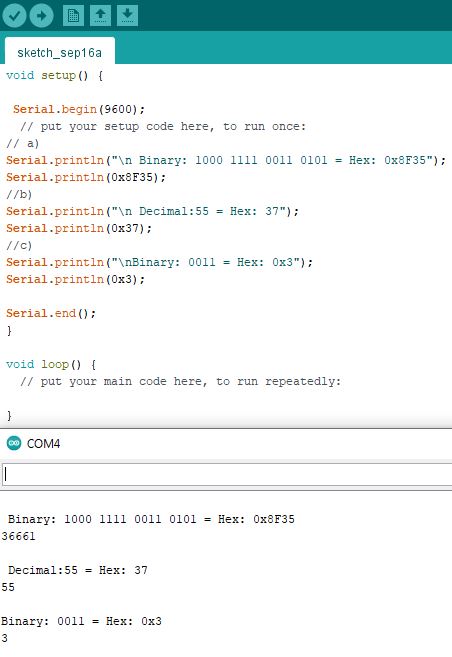This screenshot has height=657, width=452.
Task: Click the Upload arrow button
Action: 41,16
